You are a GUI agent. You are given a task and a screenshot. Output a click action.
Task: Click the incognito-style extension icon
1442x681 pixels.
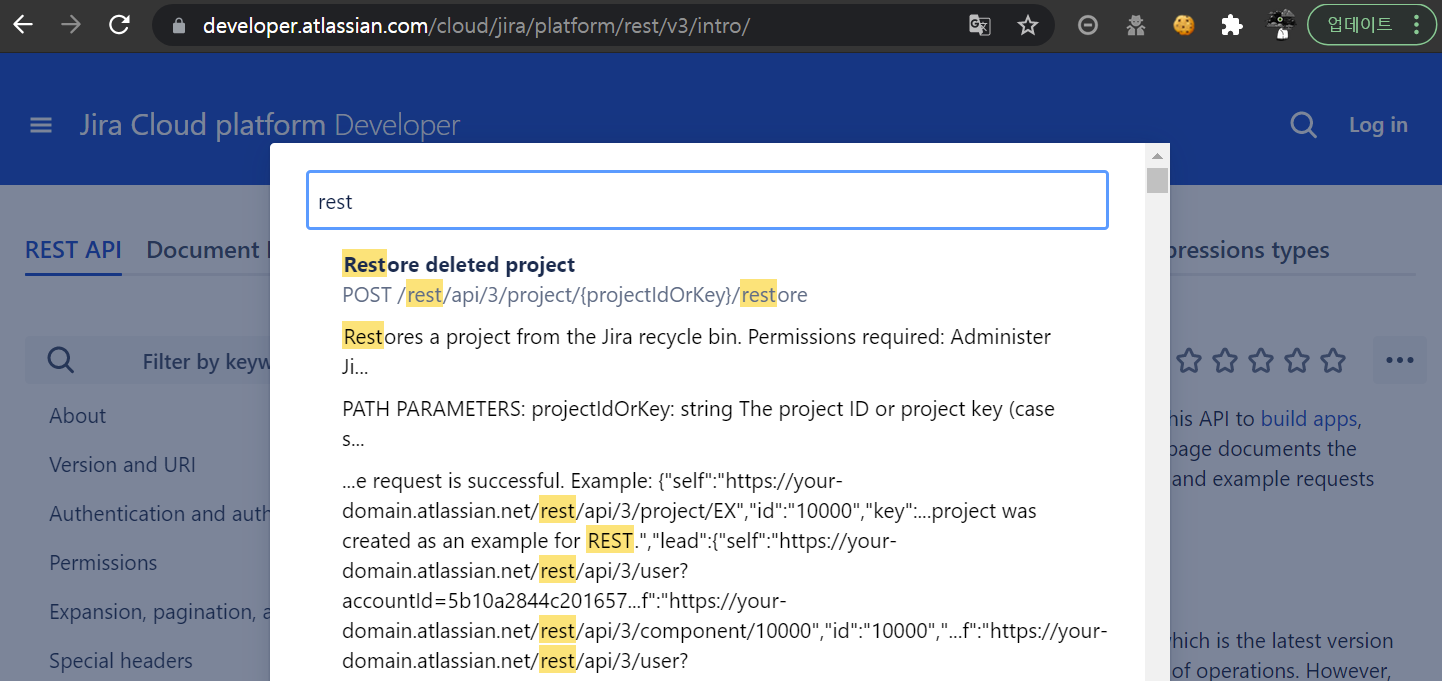tap(1136, 25)
